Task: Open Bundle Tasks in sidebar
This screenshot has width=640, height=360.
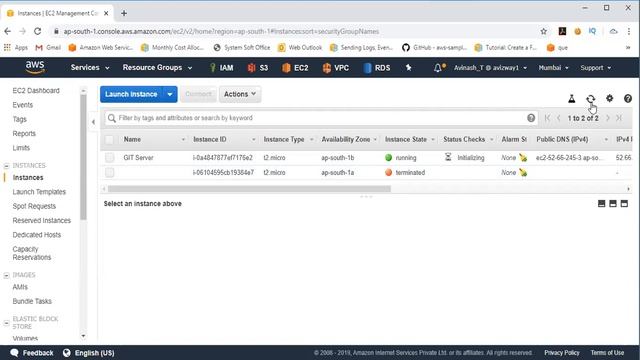Action: (32, 301)
